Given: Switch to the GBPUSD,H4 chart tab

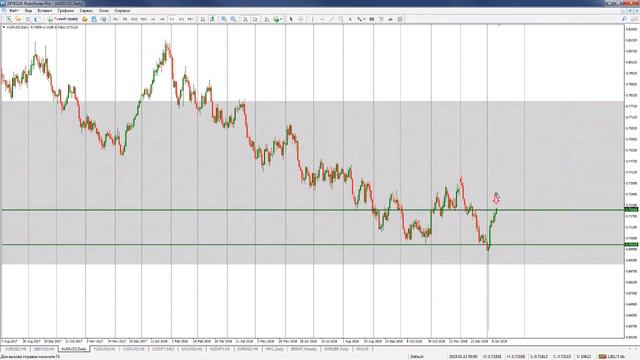Looking at the screenshot, I should (44, 349).
